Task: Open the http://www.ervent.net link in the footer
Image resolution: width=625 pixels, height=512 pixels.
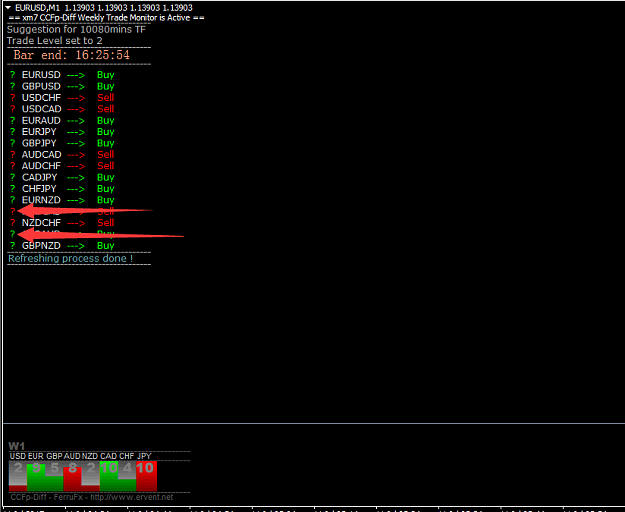Action: coord(132,497)
